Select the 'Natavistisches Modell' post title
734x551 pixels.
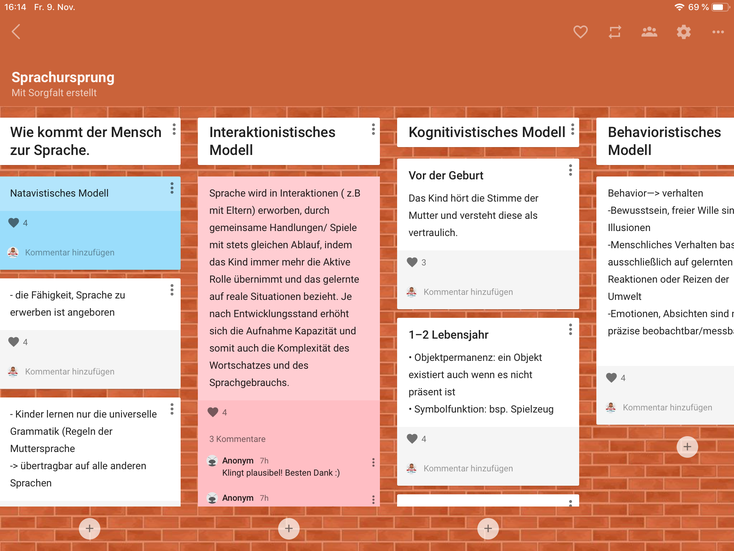[x=59, y=193]
